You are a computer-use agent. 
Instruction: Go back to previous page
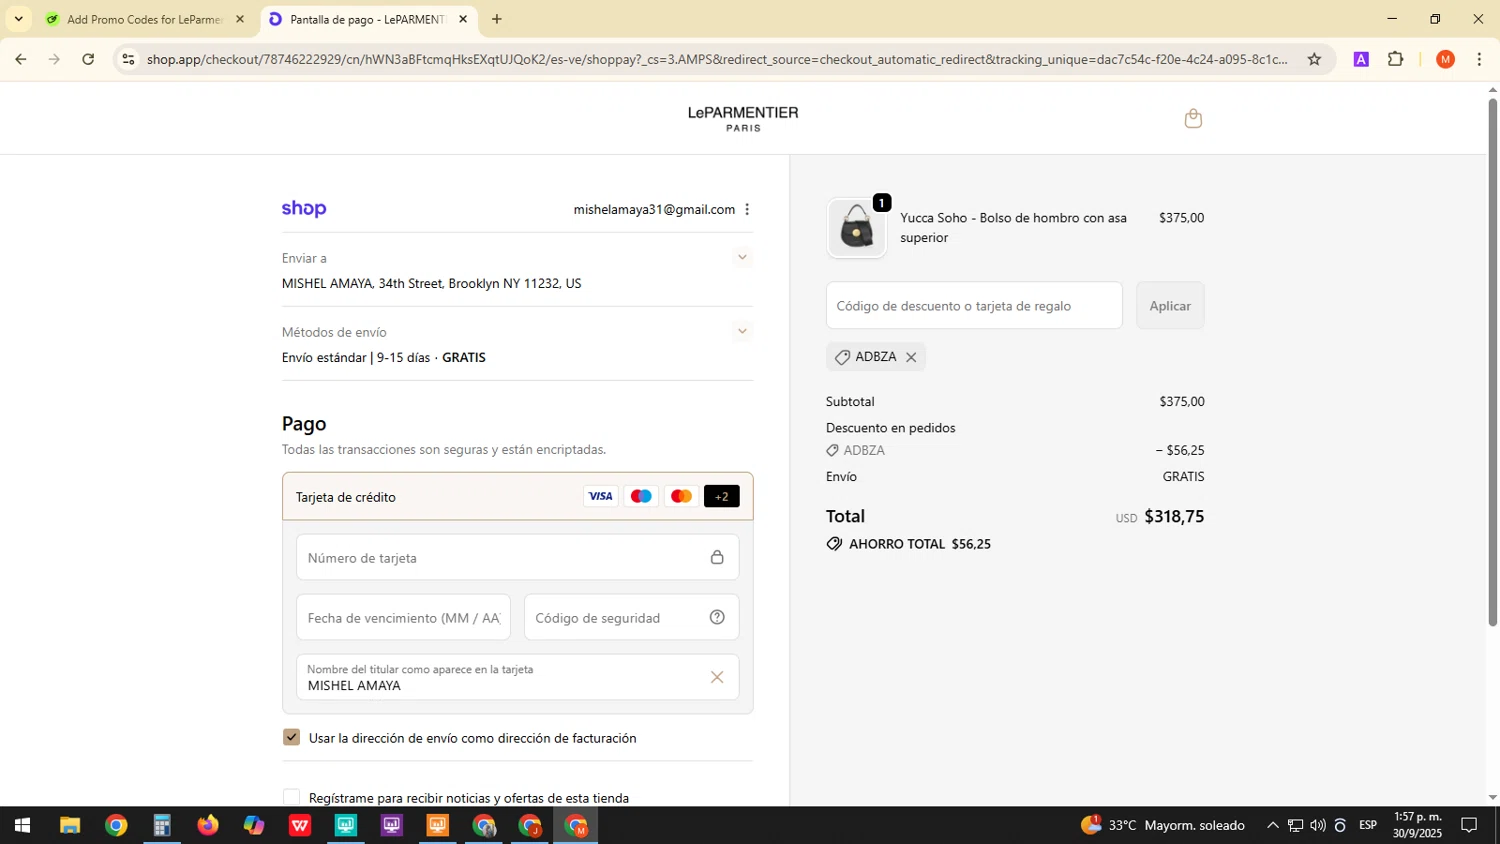click(x=21, y=60)
